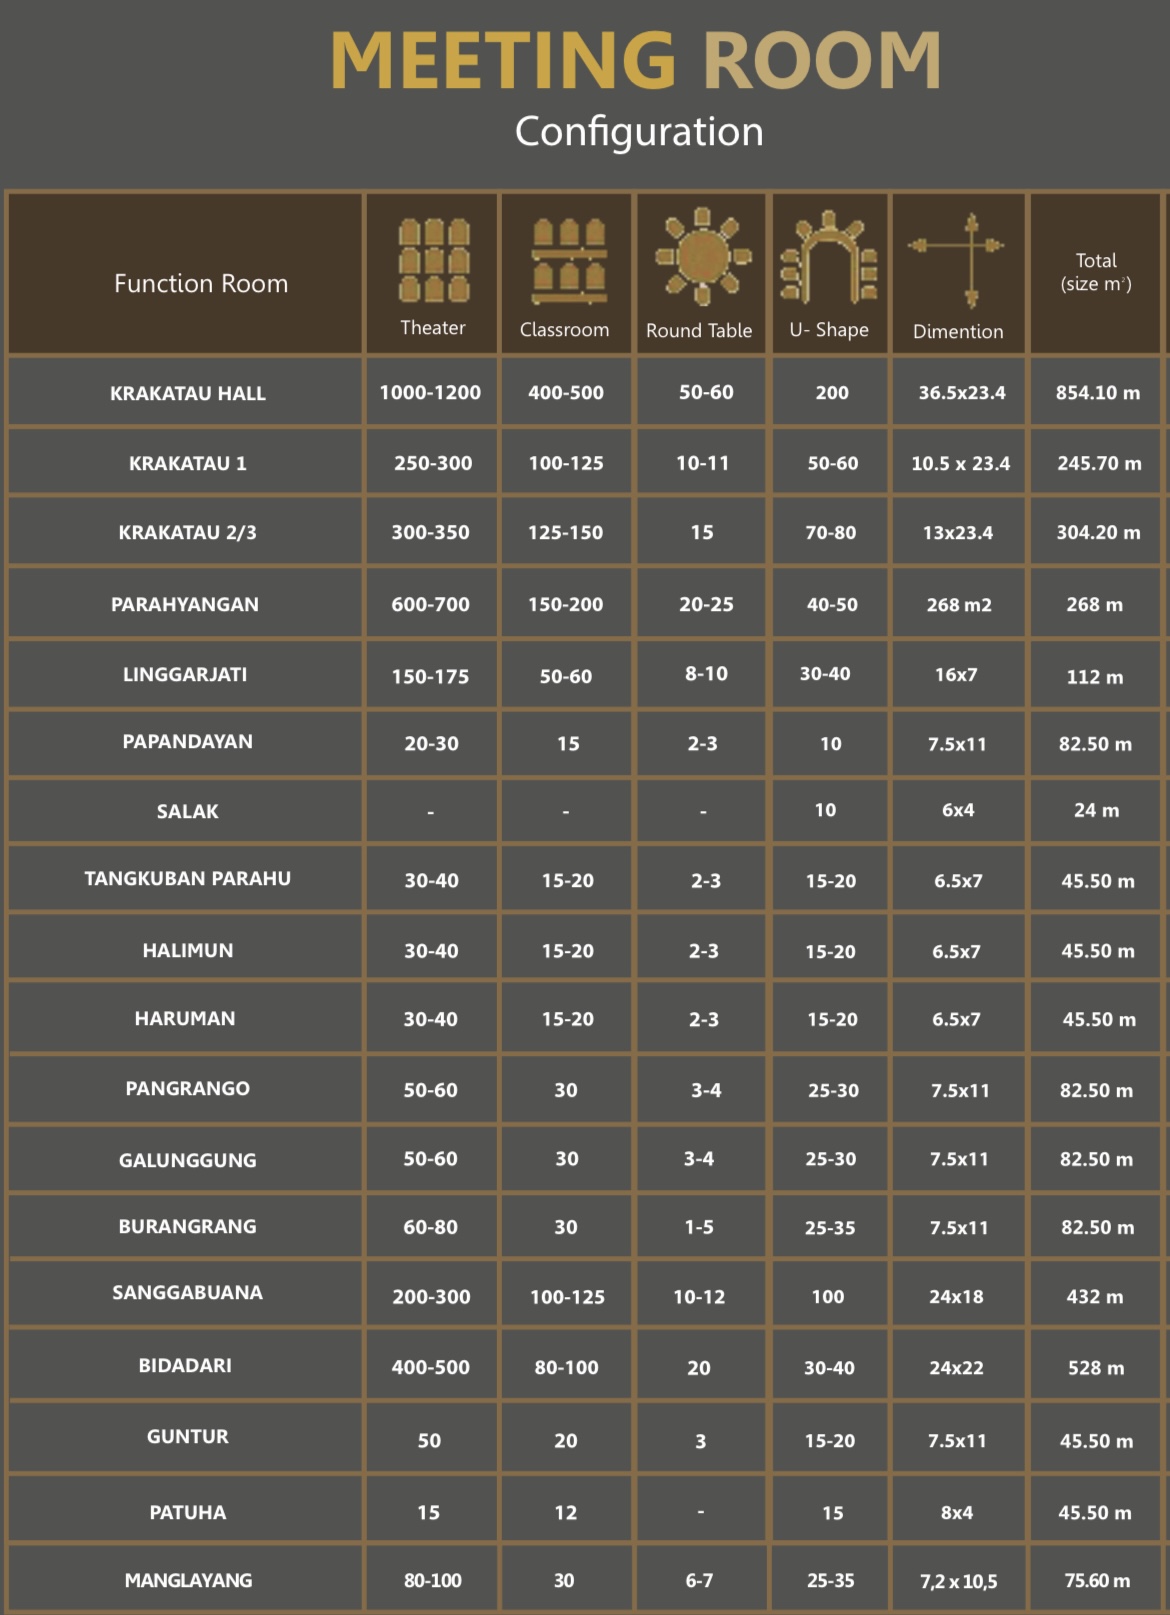Click the Total size column header
This screenshot has width=1170, height=1615.
point(1096,272)
